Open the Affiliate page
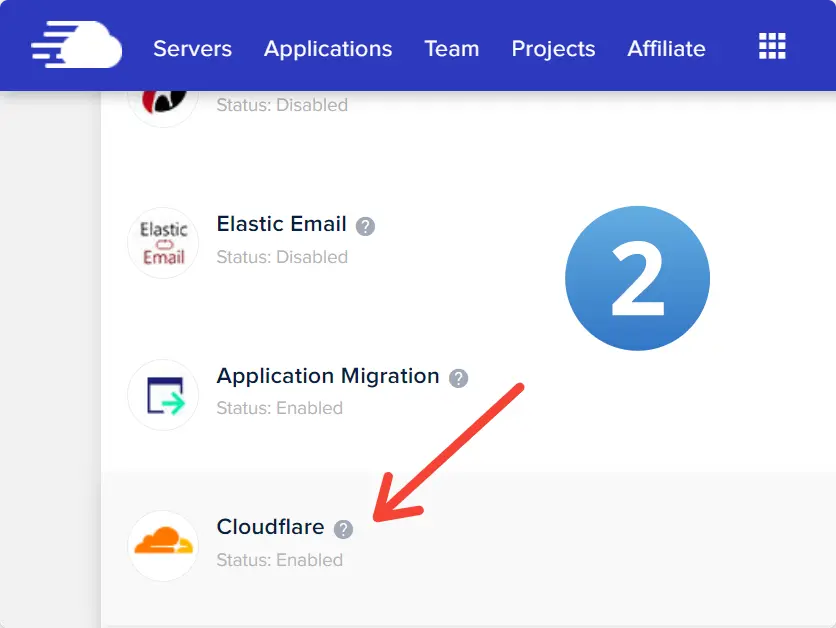The image size is (836, 628). (666, 49)
